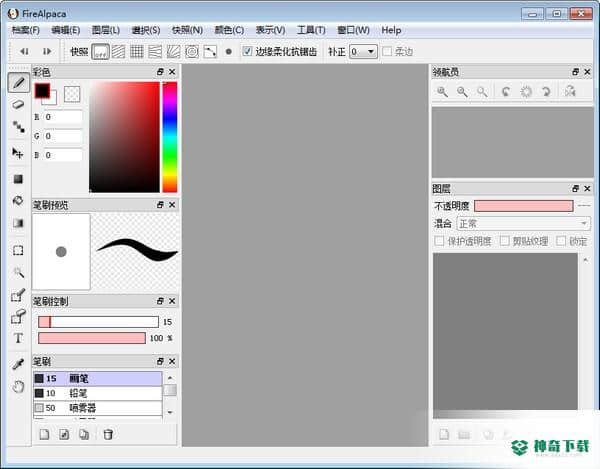Add a new brush in 笔刷 panel
Image resolution: width=600 pixels, height=469 pixels.
coord(44,434)
